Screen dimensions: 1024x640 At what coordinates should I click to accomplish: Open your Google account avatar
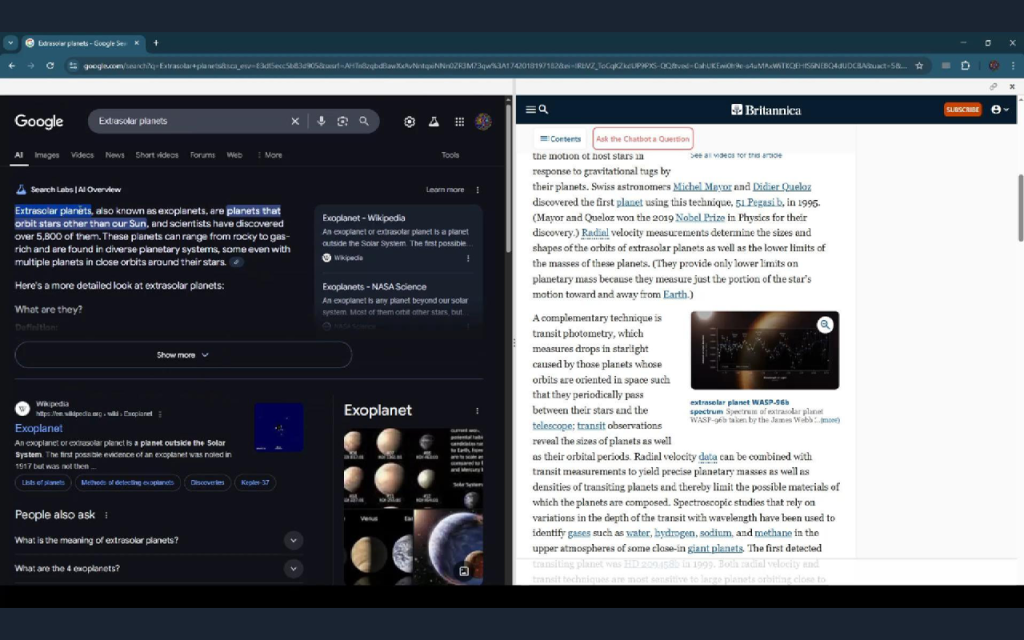pos(483,120)
